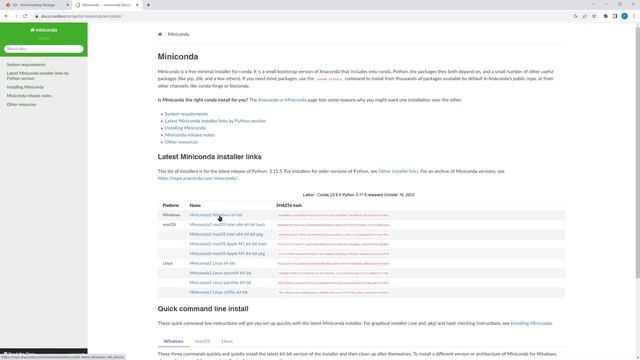Click the page vertical scrollbar

coord(637,153)
